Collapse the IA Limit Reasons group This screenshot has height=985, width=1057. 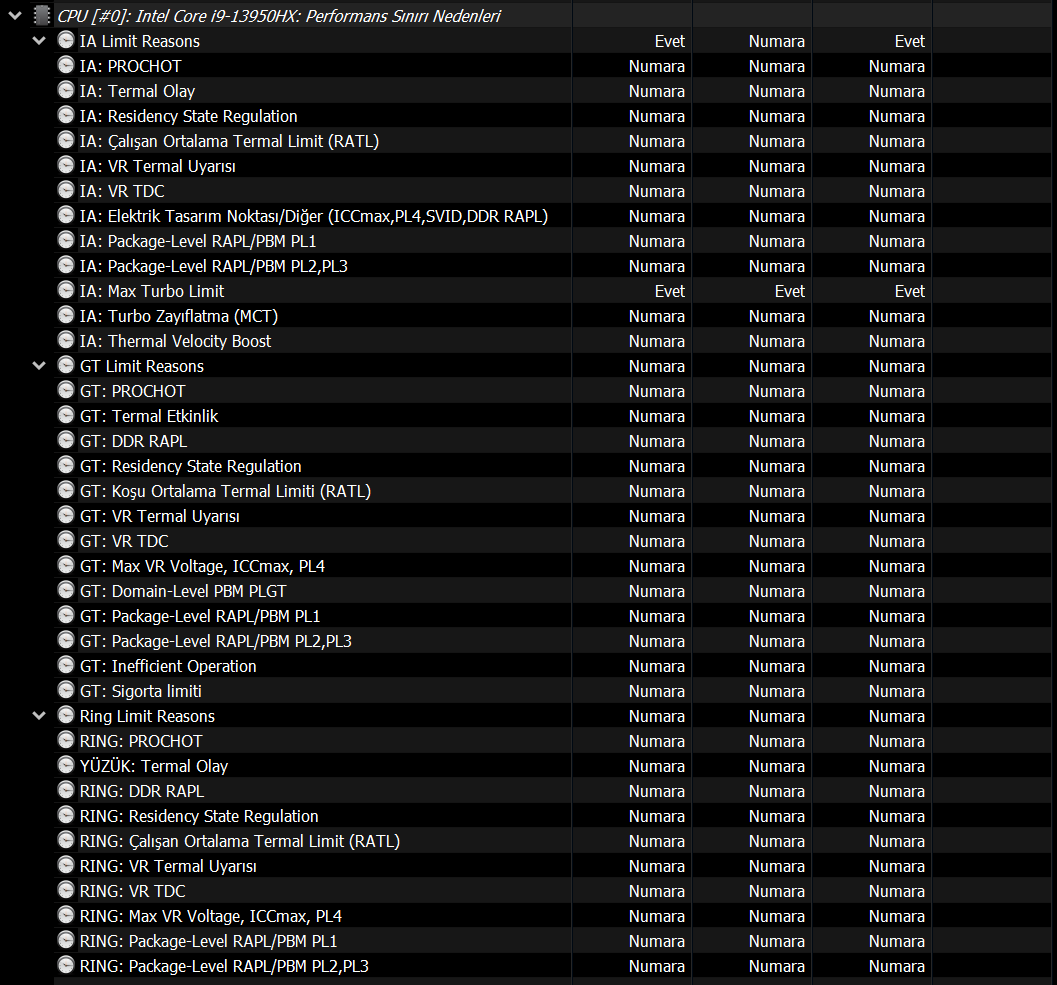tap(39, 40)
